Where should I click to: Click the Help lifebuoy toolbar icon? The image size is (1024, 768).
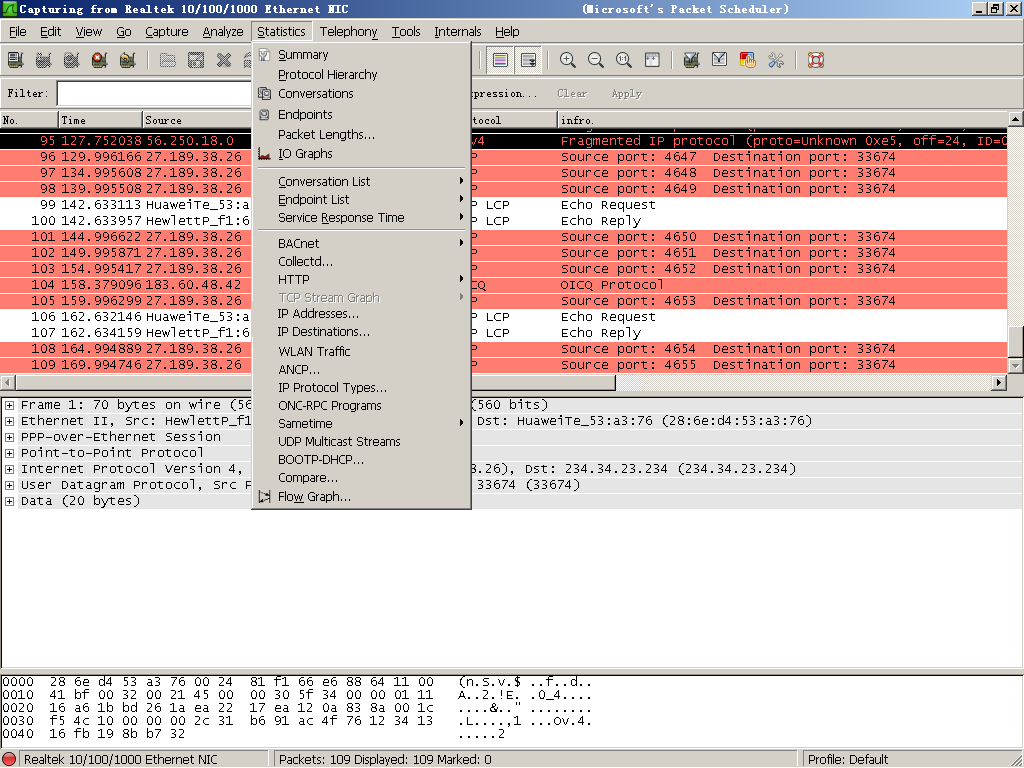816,60
